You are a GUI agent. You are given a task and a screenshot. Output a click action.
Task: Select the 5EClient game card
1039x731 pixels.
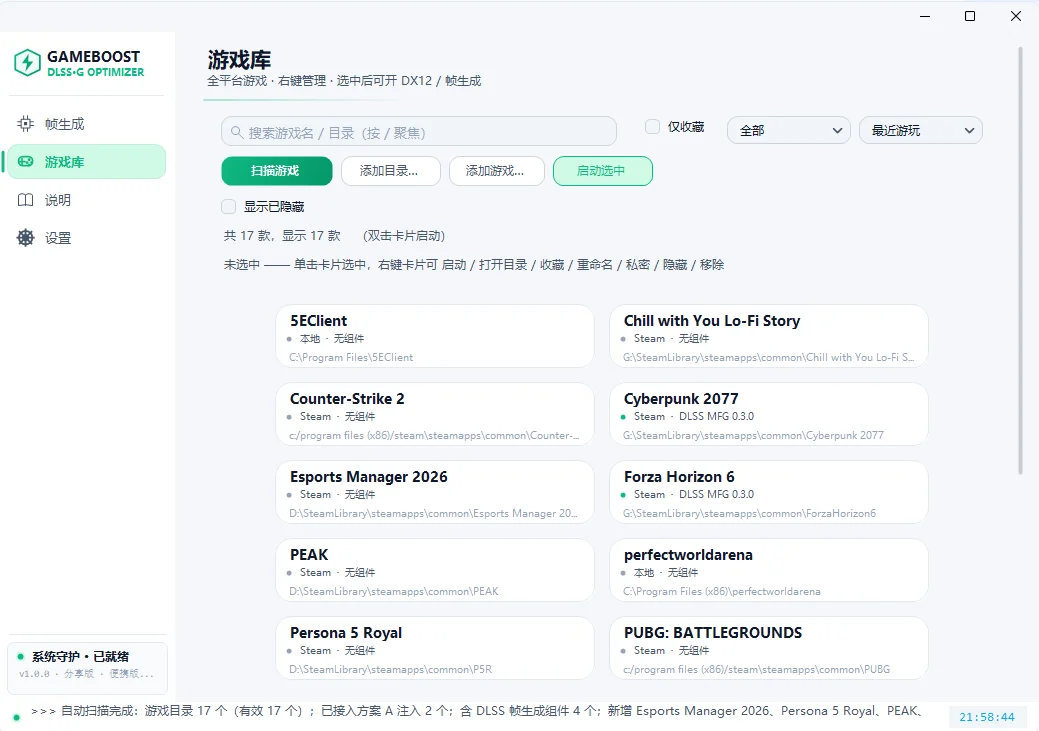(435, 336)
